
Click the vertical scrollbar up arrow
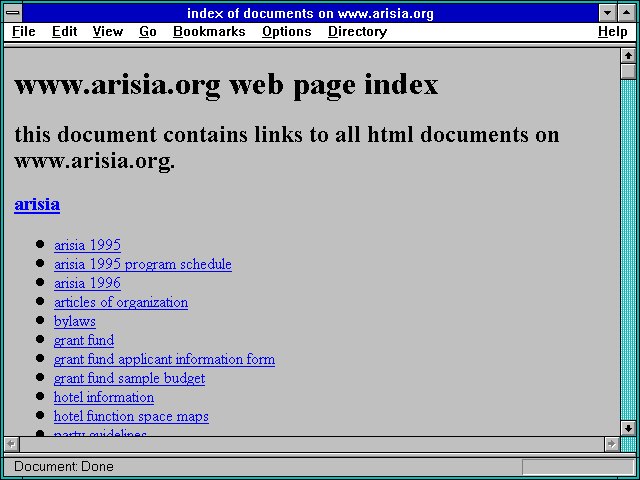628,56
